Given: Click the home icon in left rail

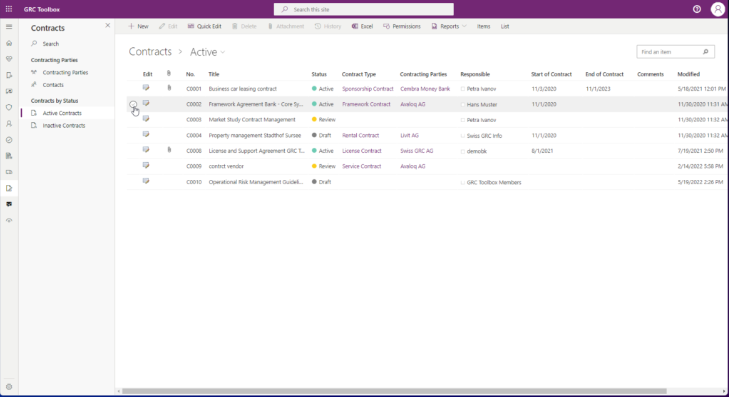Looking at the screenshot, I should [x=9, y=43].
